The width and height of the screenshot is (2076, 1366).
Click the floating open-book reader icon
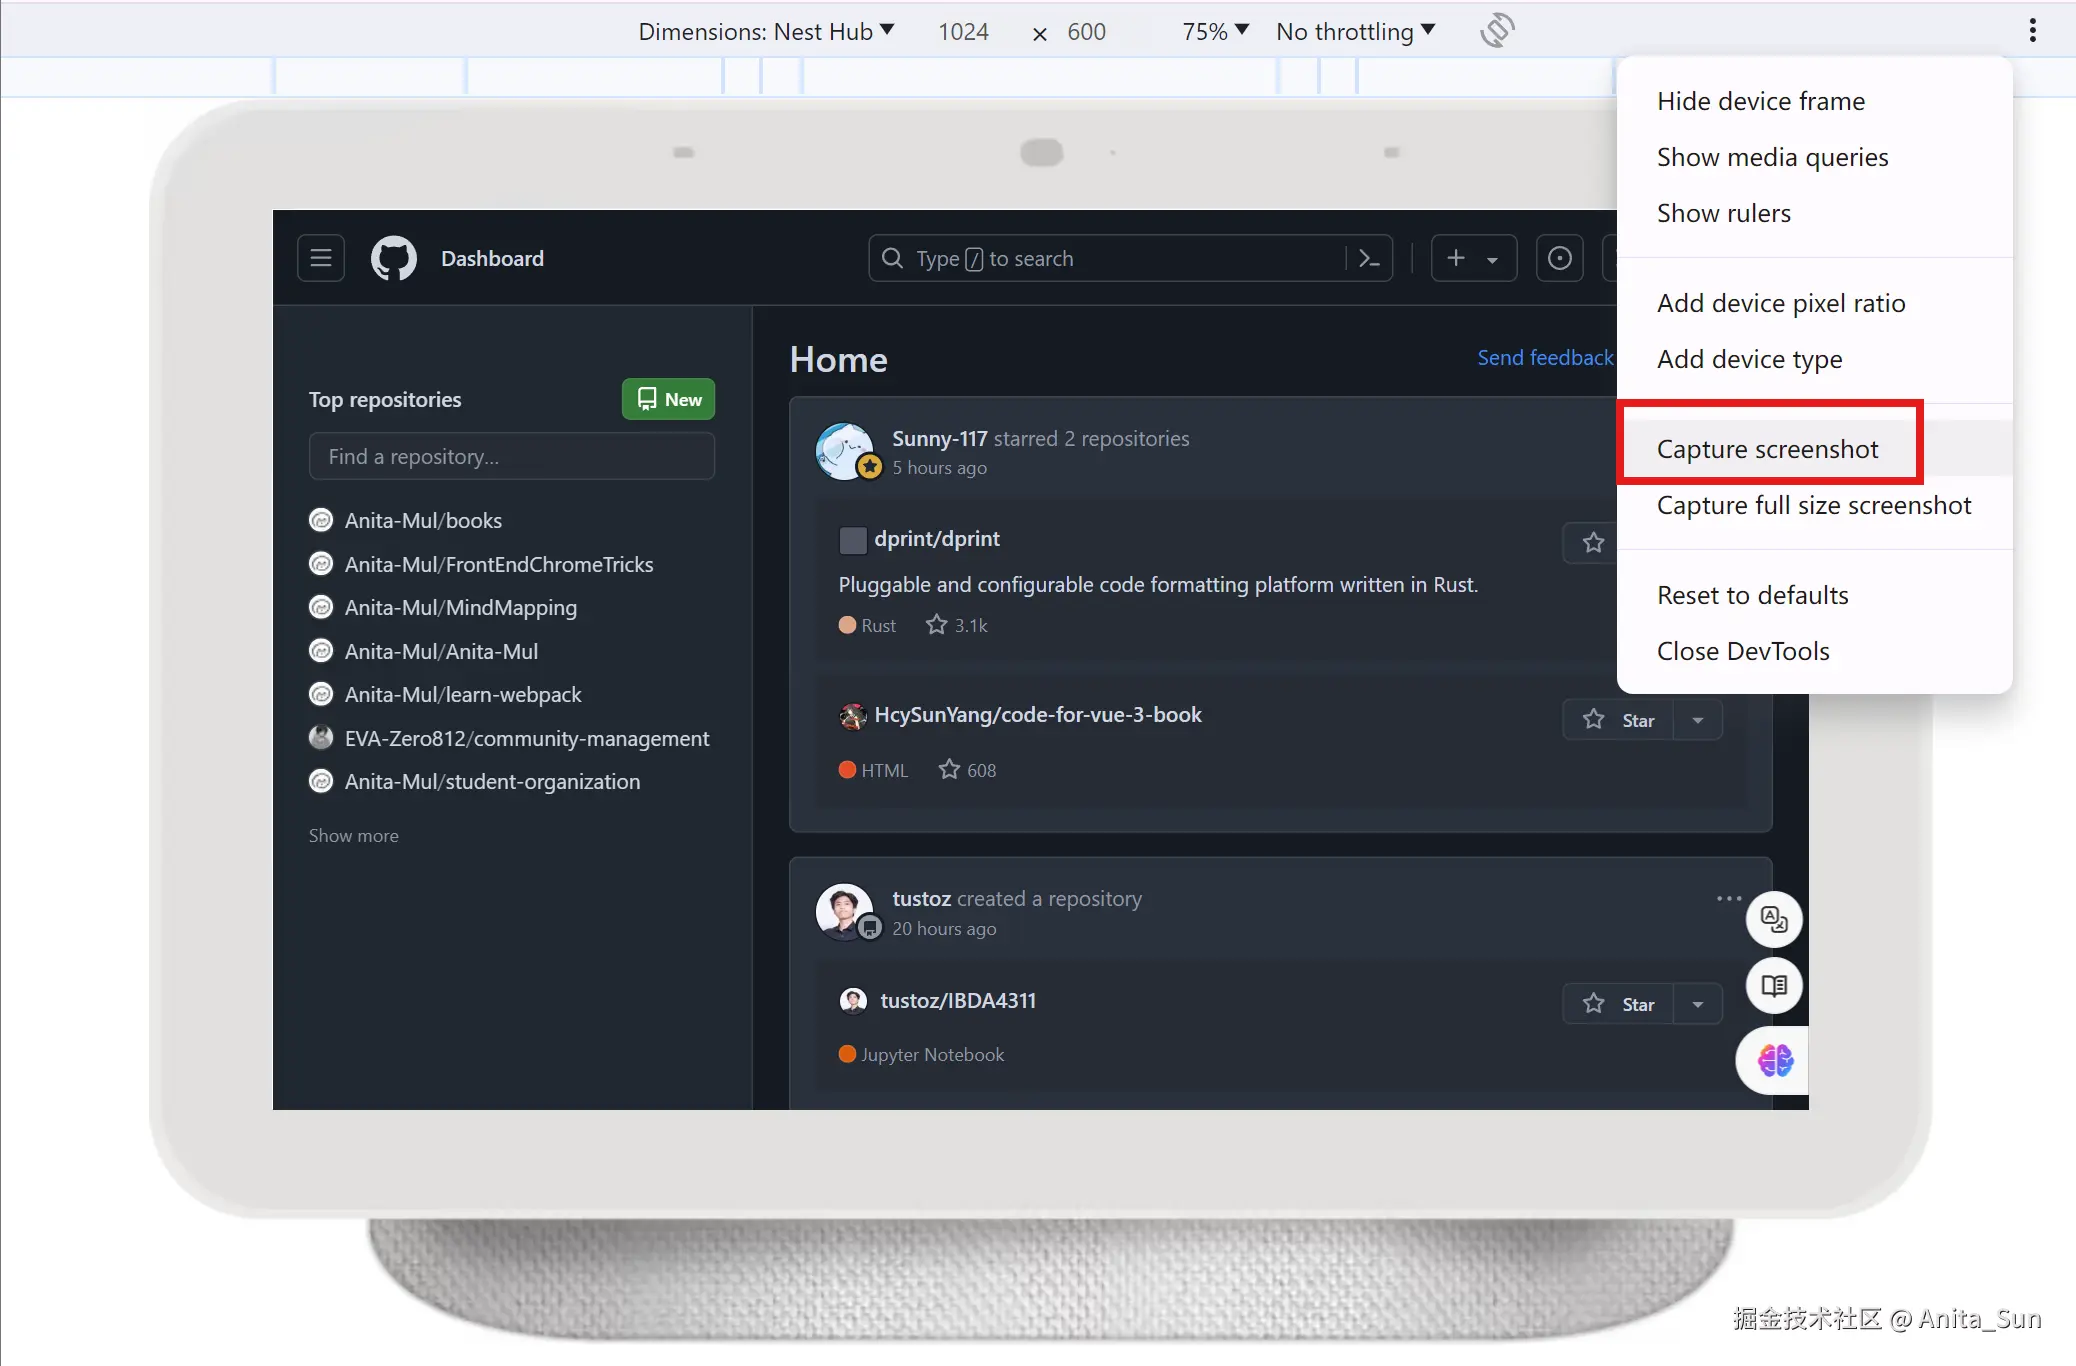[1774, 986]
